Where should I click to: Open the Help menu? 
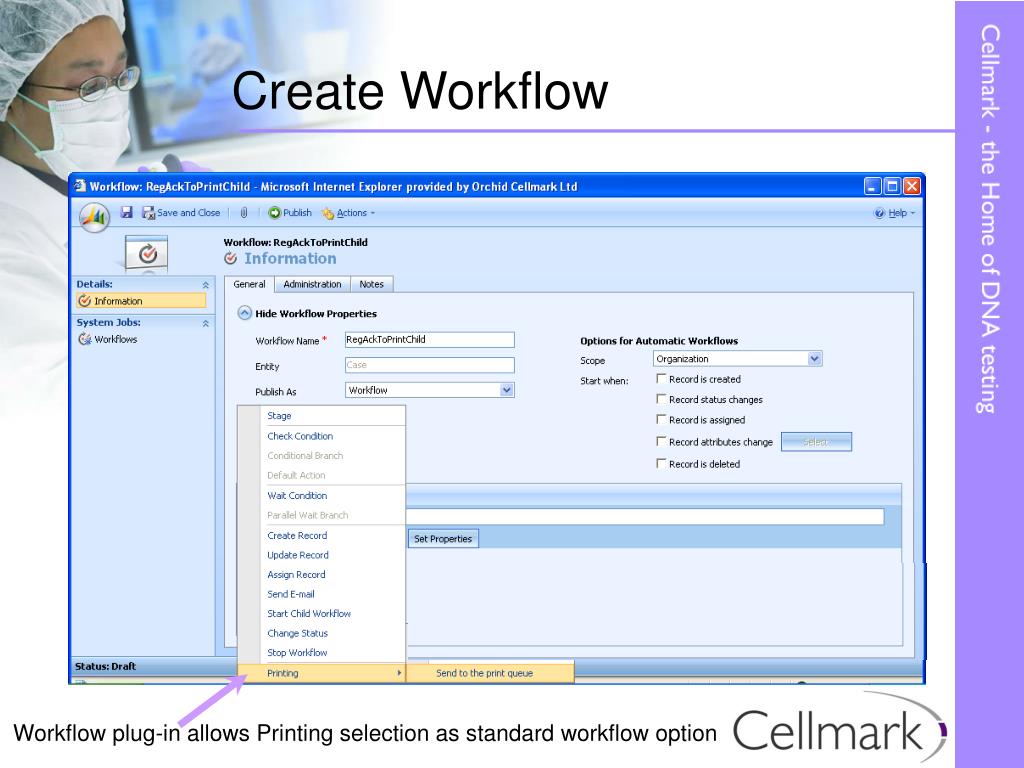point(895,213)
